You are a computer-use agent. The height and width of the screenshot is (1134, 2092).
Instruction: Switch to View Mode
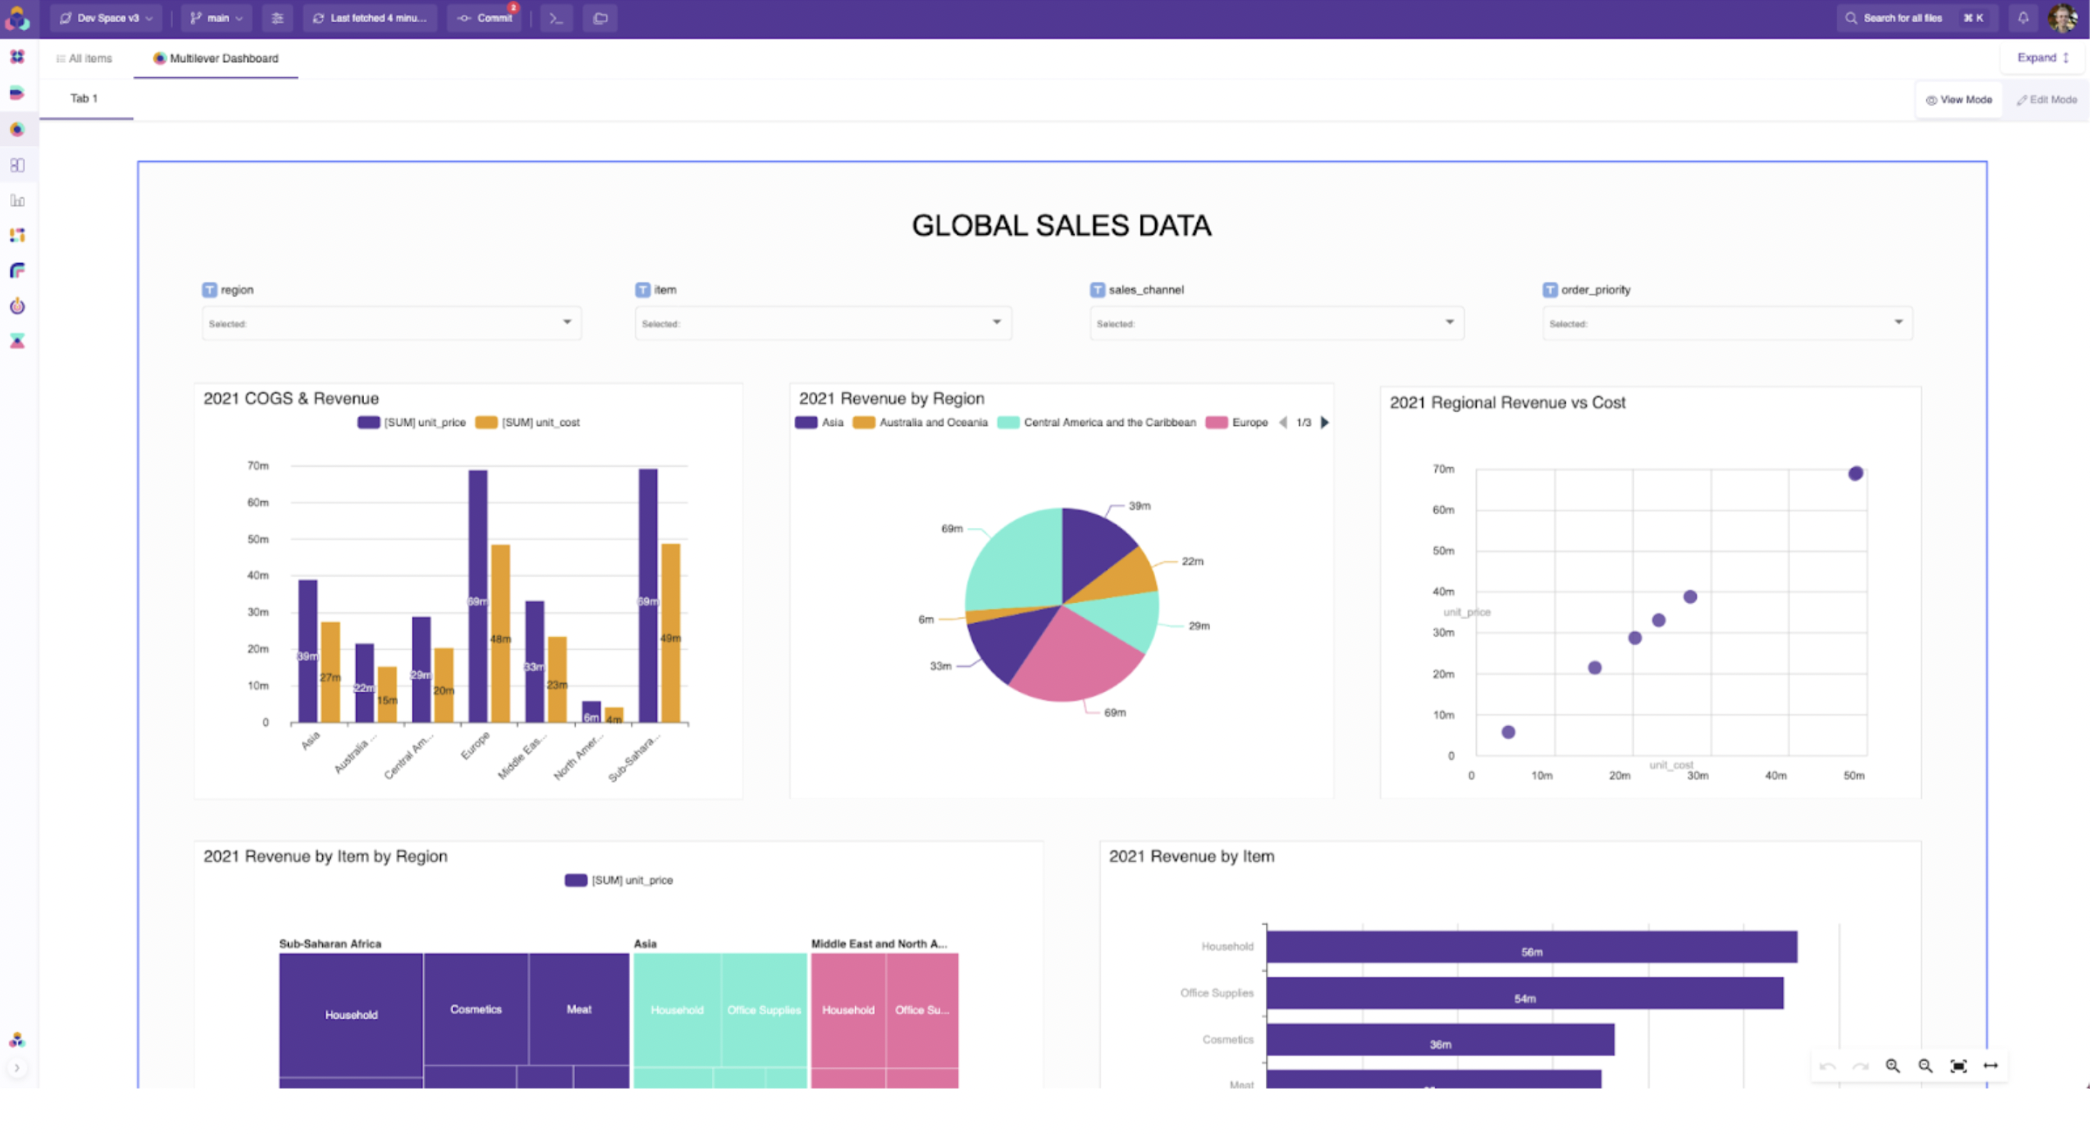click(1957, 99)
